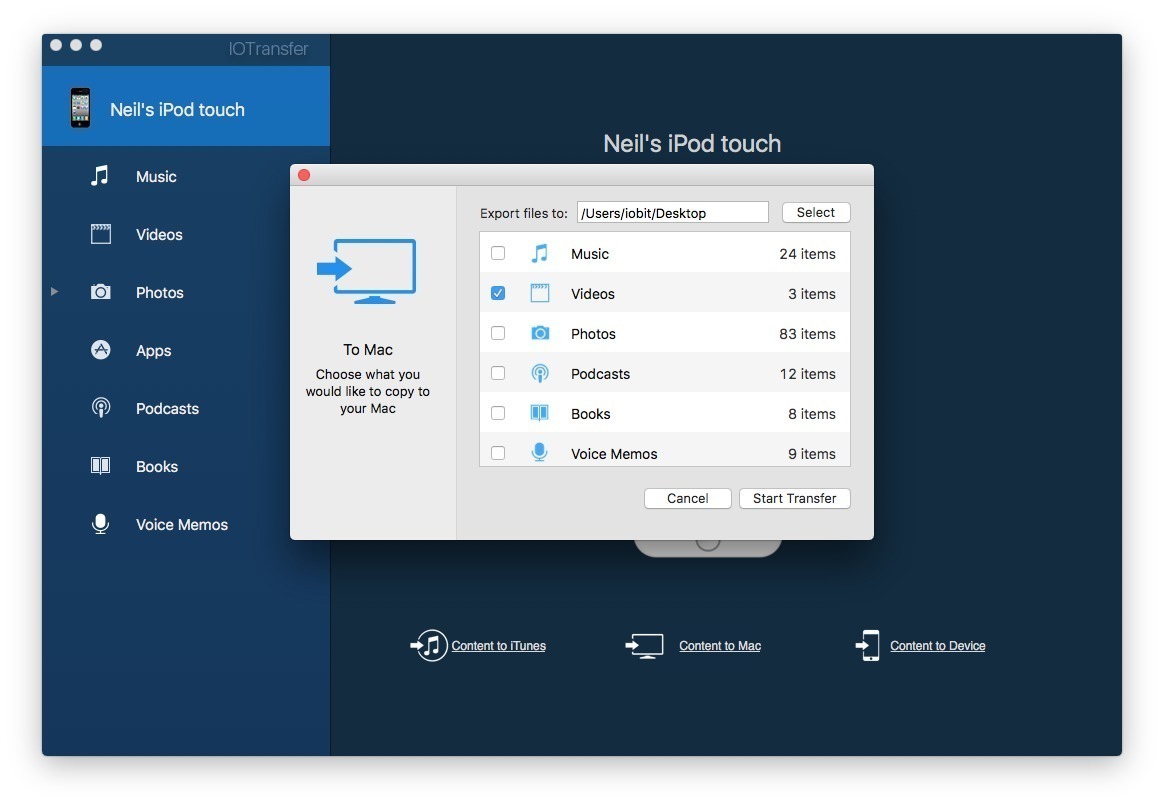Click the Music note icon in export list
This screenshot has height=806, width=1164.
click(540, 253)
